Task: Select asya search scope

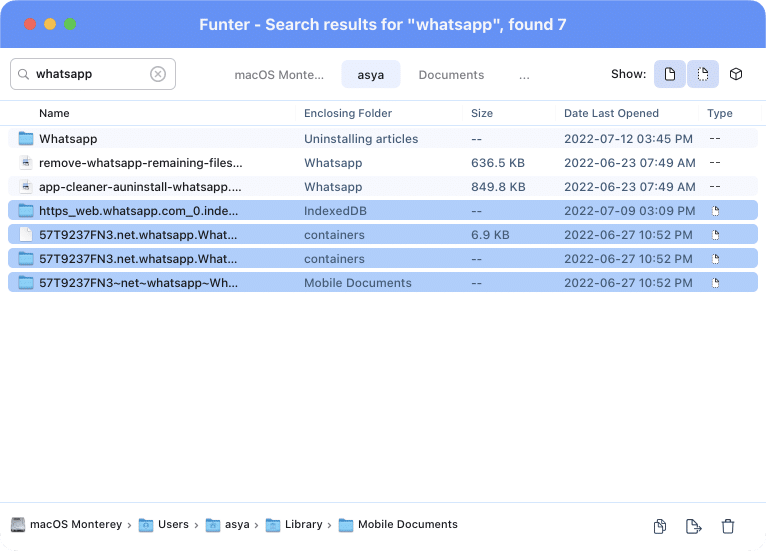Action: (x=371, y=75)
